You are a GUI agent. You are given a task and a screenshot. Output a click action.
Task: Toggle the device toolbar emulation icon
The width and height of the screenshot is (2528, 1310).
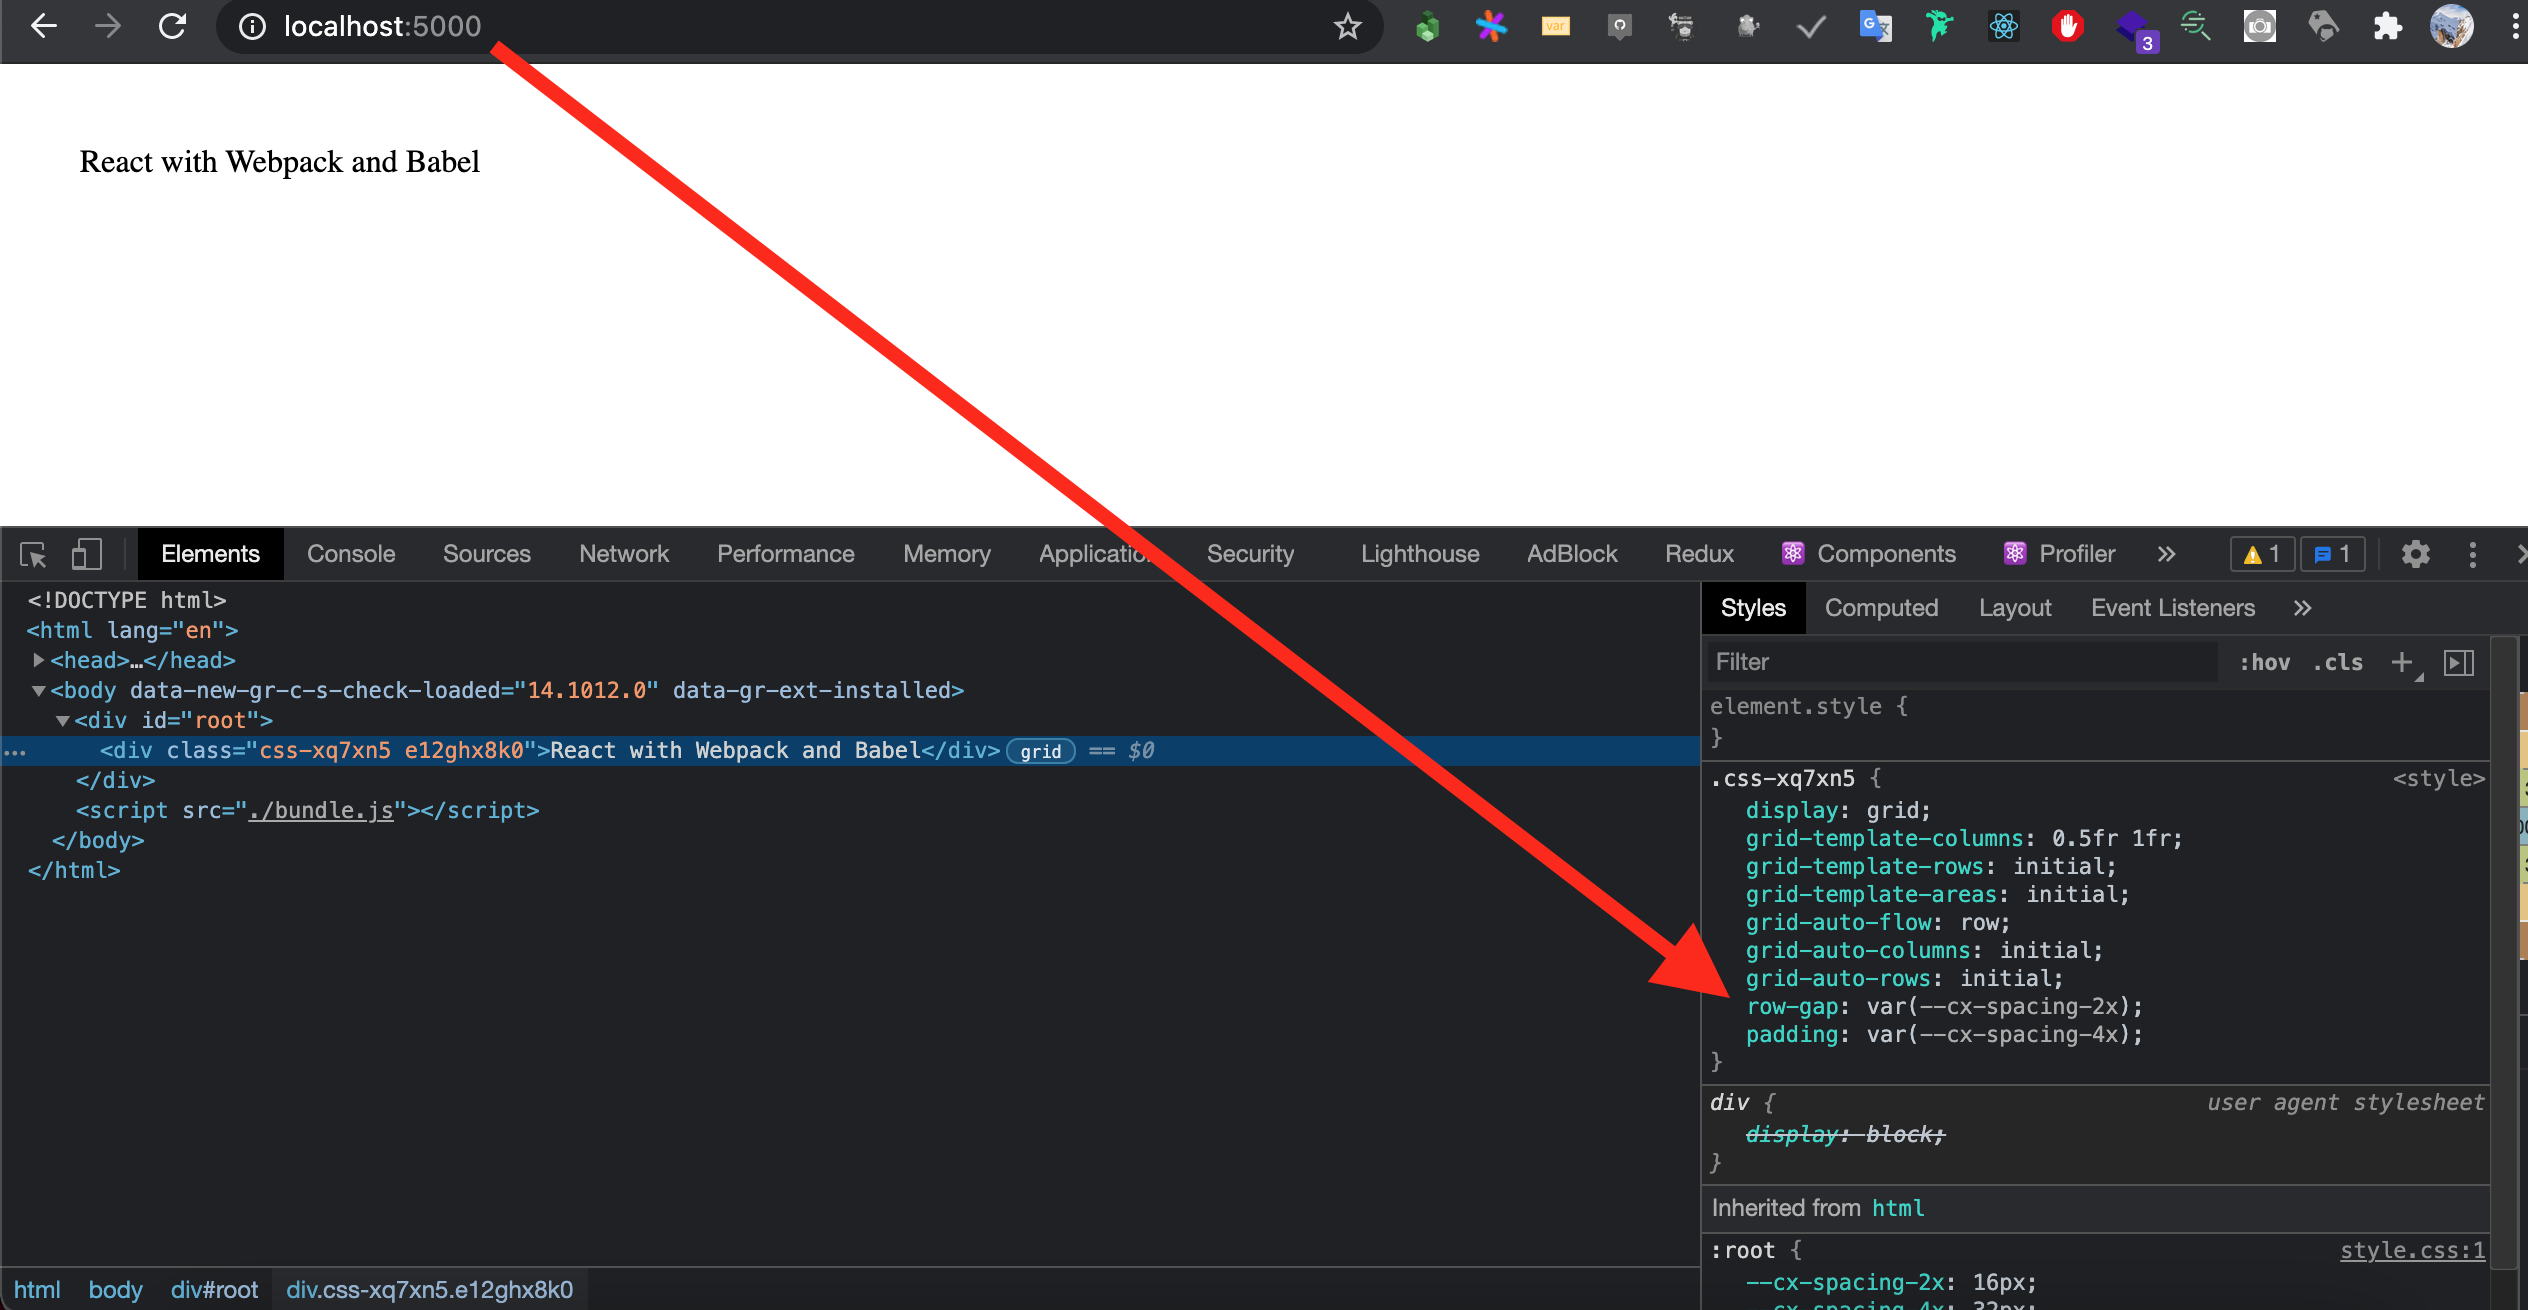pyautogui.click(x=87, y=553)
